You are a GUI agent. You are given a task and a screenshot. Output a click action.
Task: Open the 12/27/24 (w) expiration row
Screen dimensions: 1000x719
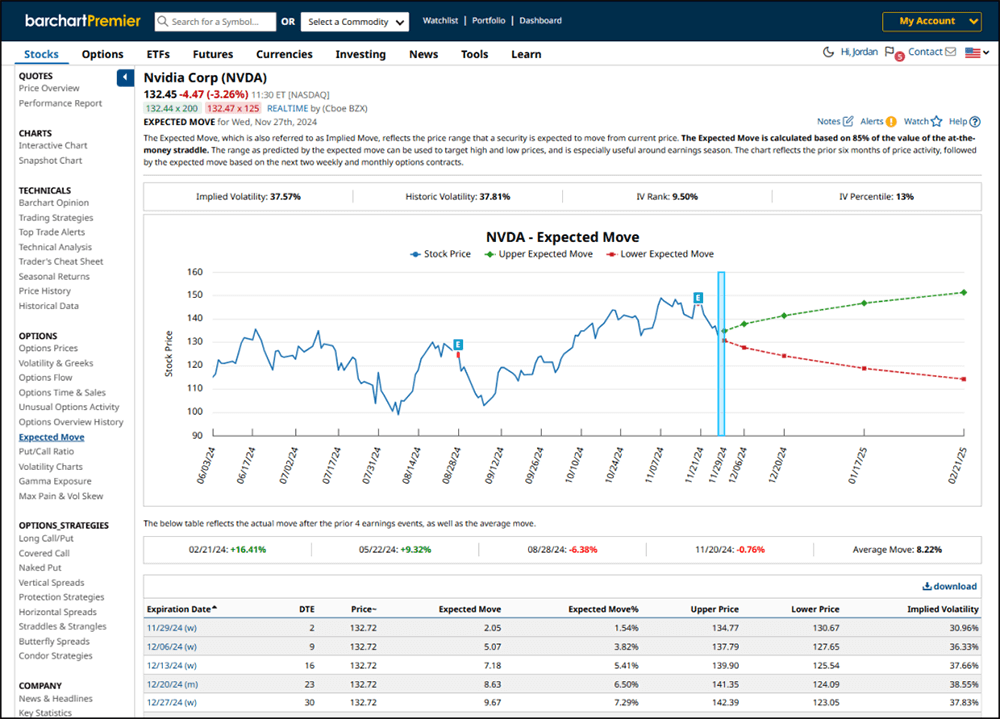pyautogui.click(x=172, y=702)
